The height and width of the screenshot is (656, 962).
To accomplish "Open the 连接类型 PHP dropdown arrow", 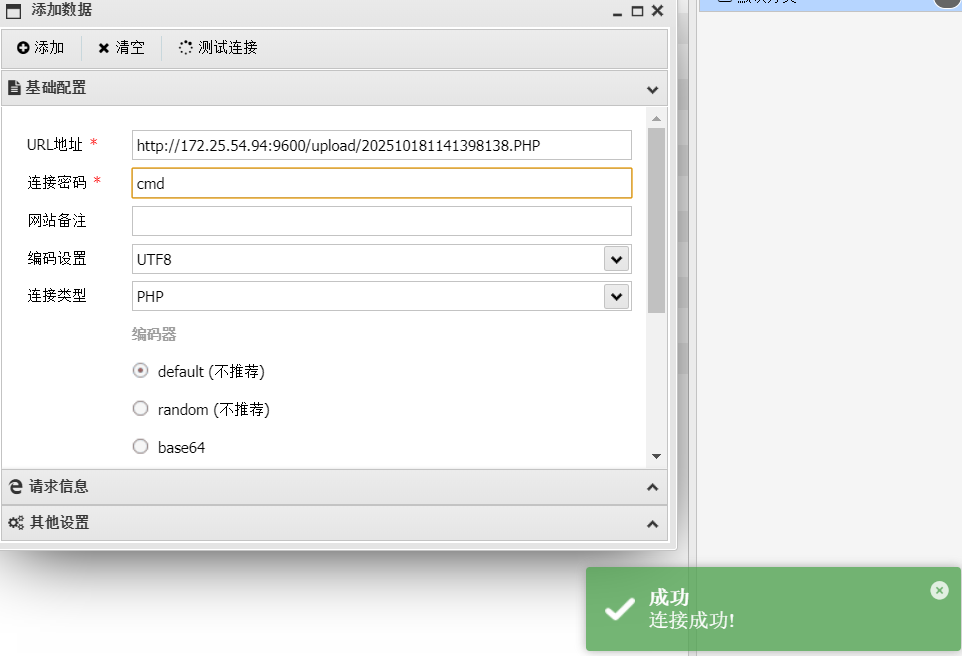I will click(617, 296).
